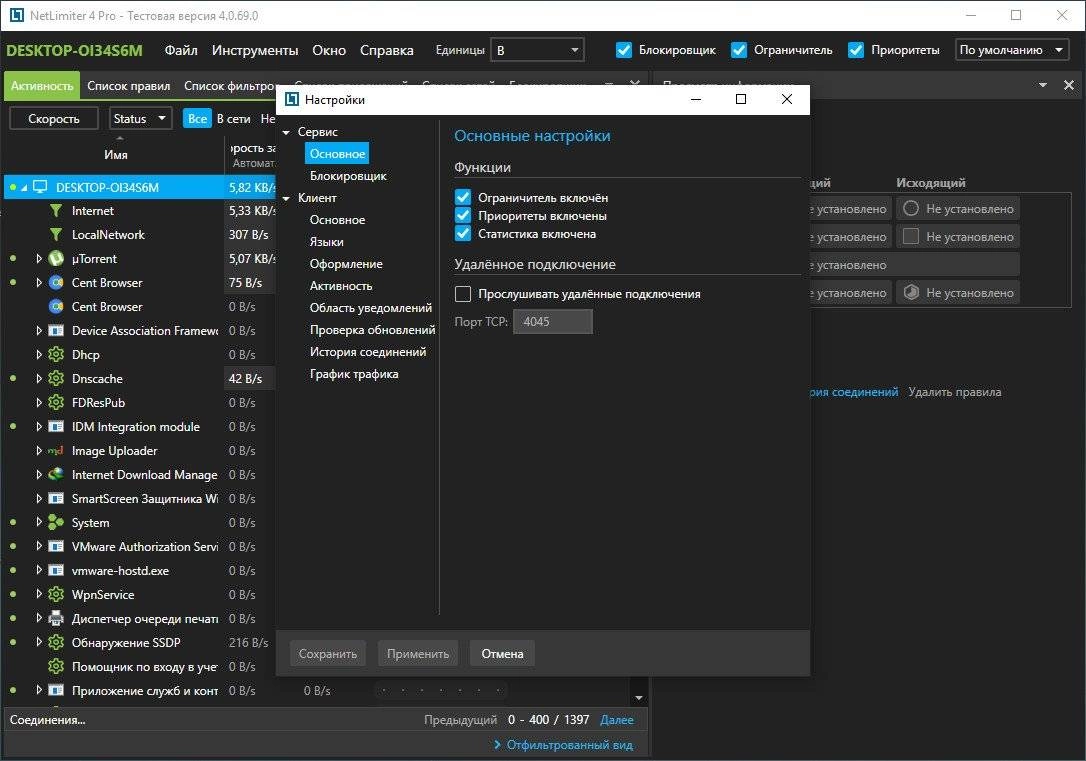The height and width of the screenshot is (761, 1086).
Task: Click the Помощник по входу gear icon
Action: point(55,667)
